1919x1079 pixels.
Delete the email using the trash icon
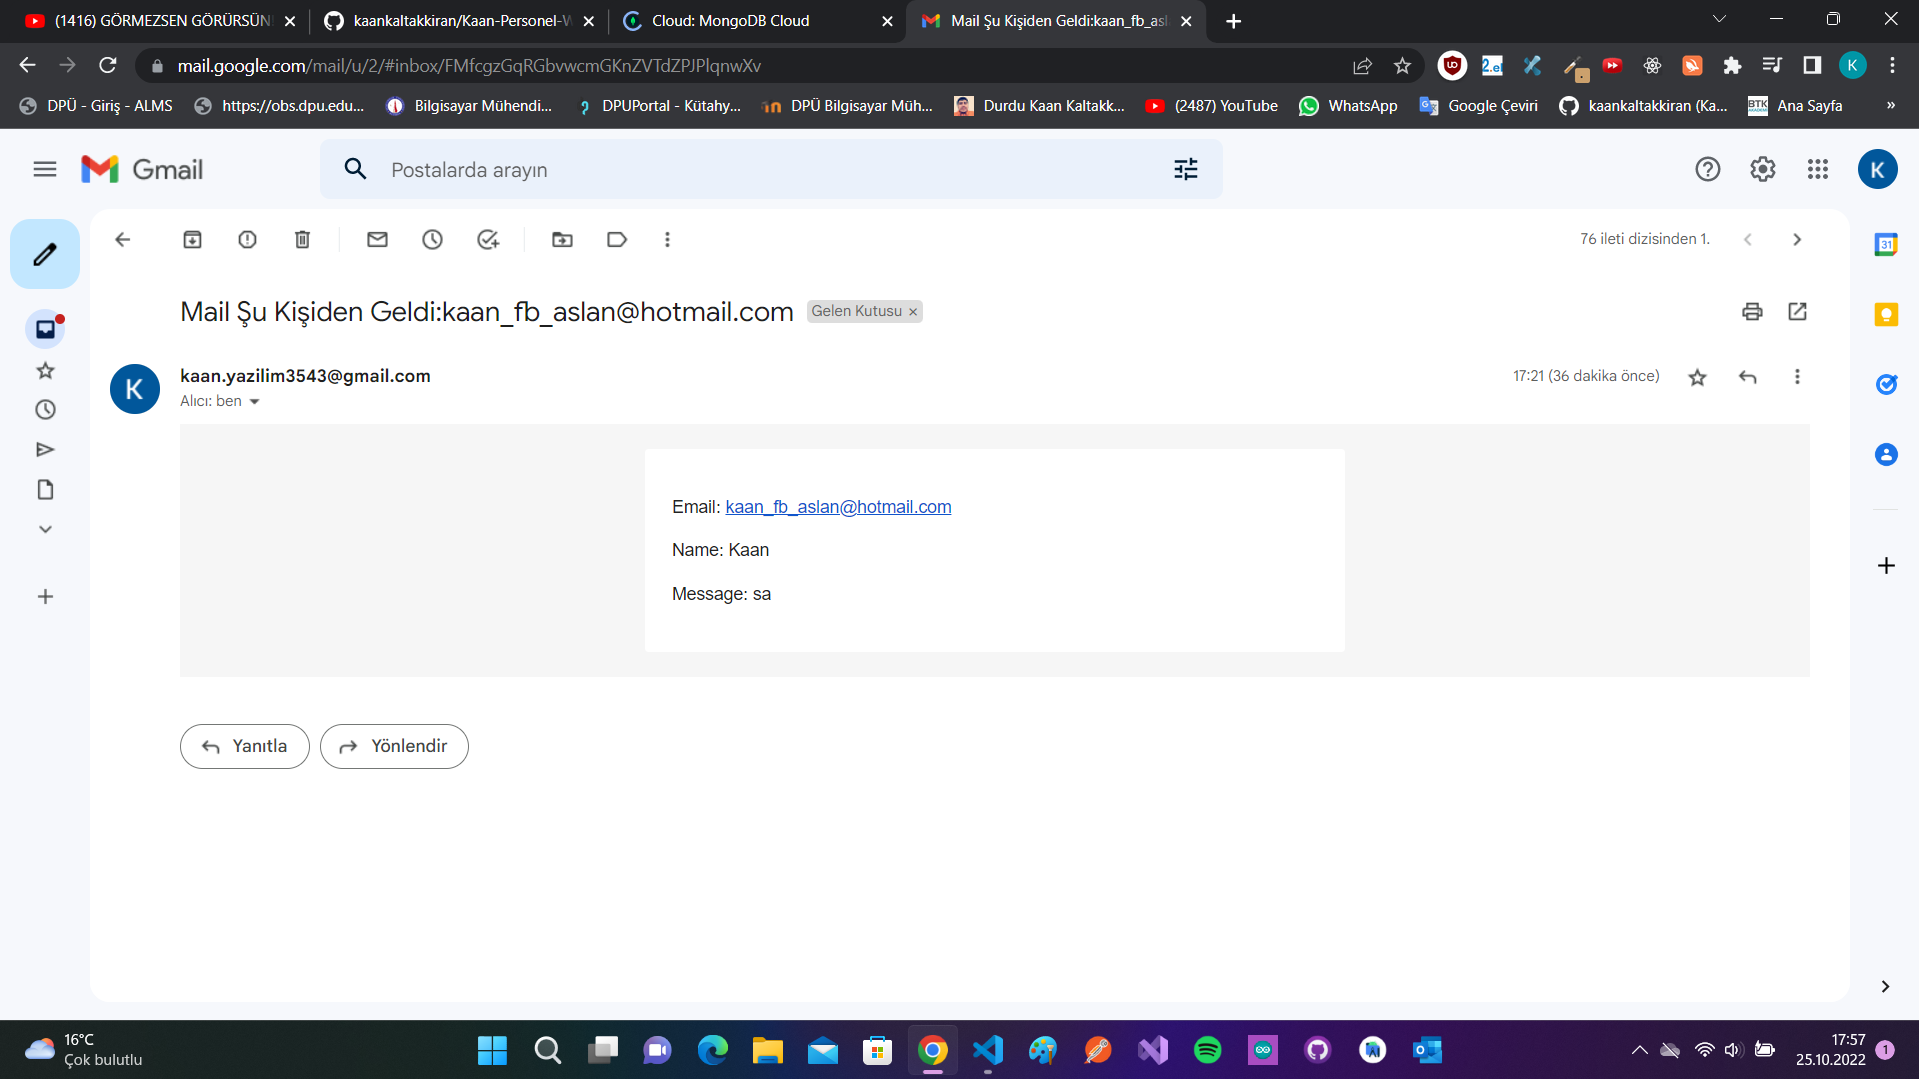pyautogui.click(x=302, y=240)
